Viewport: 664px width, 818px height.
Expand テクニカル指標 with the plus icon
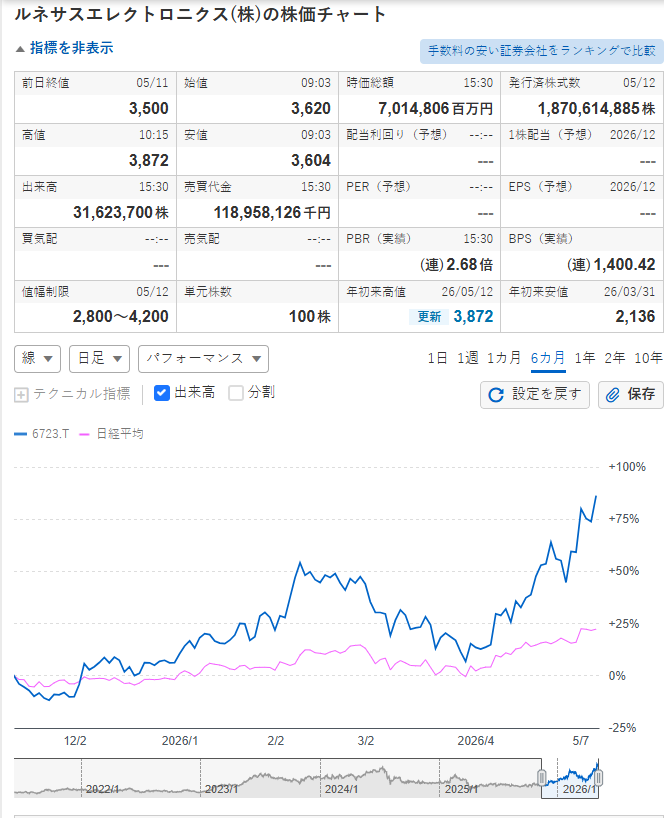(21, 395)
